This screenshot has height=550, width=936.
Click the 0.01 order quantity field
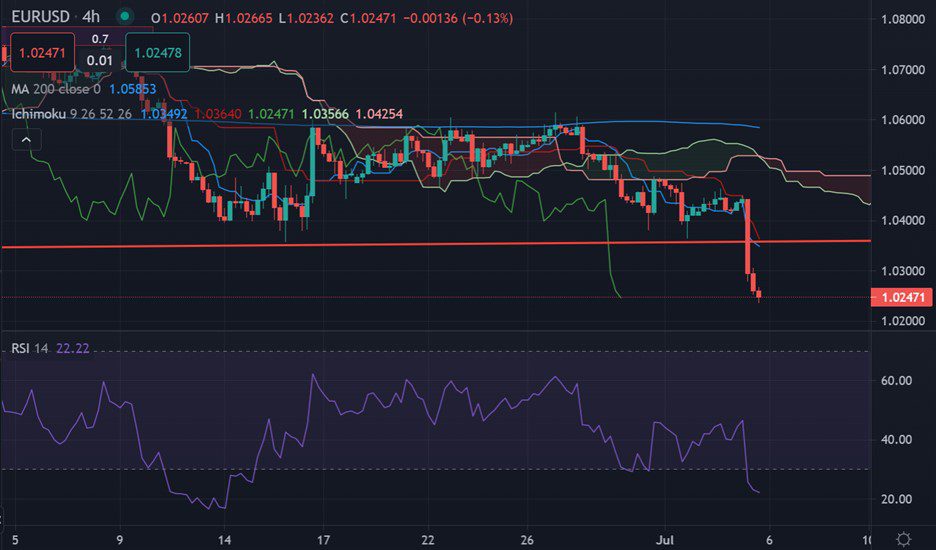coord(99,60)
